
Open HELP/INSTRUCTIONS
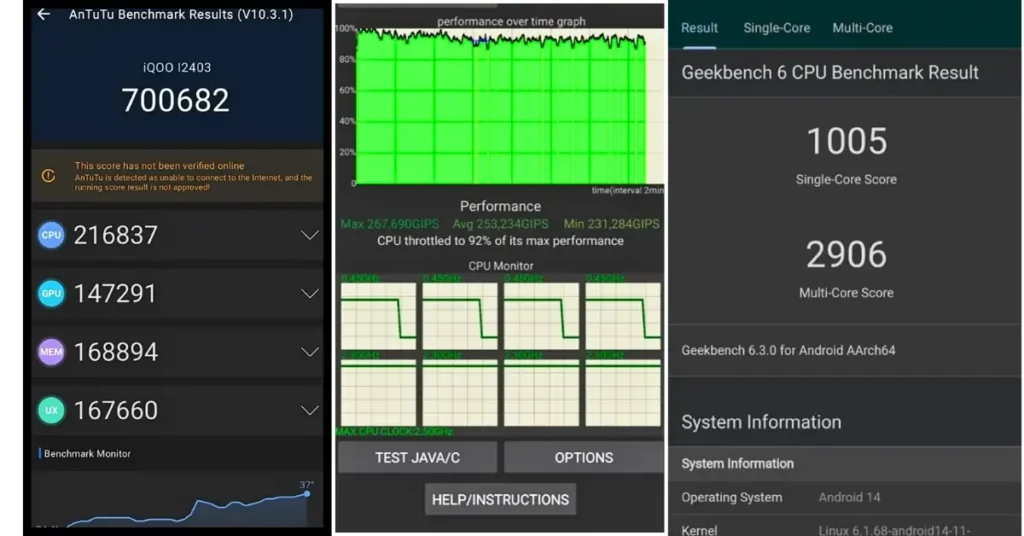(x=500, y=499)
